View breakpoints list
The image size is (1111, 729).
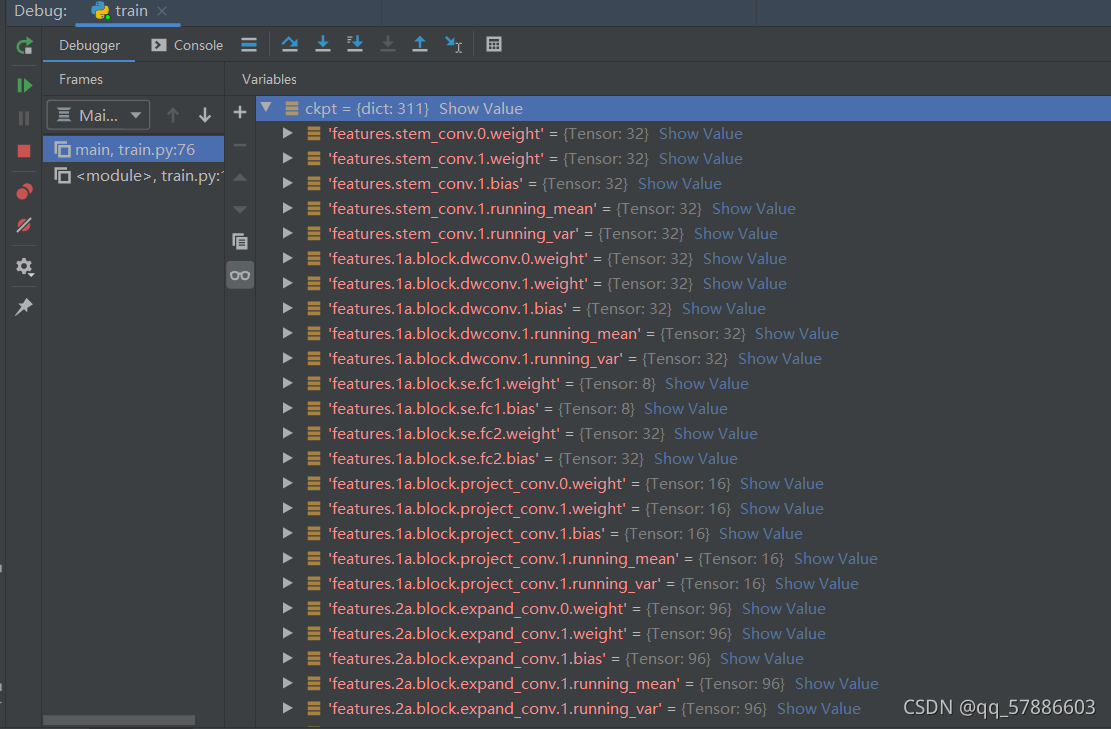24,191
